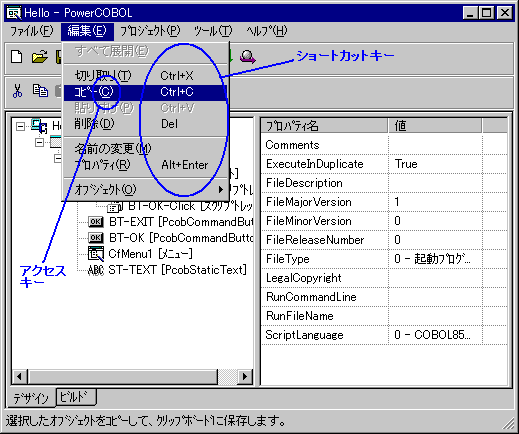Click the PowerCOBOL title bar icon

click(14, 13)
